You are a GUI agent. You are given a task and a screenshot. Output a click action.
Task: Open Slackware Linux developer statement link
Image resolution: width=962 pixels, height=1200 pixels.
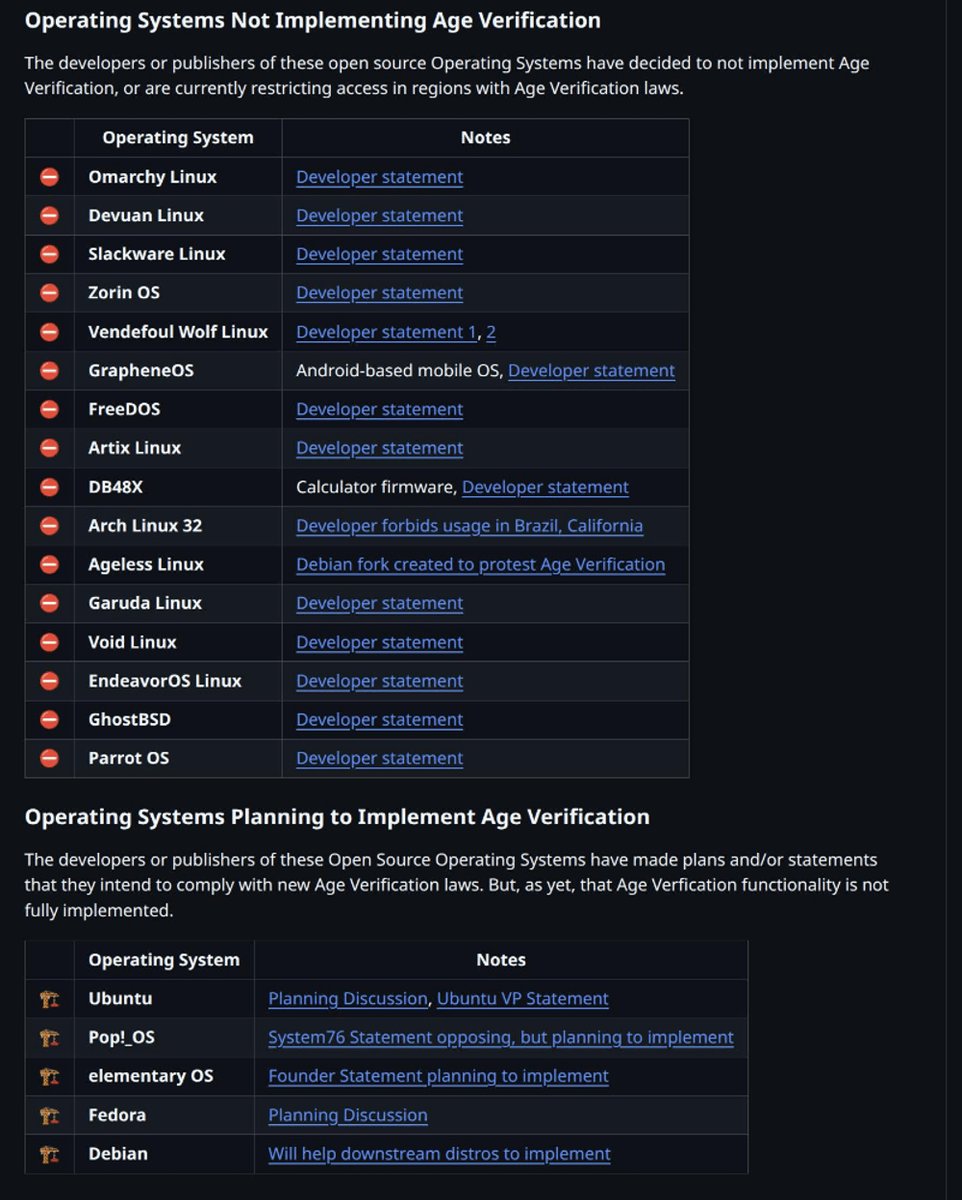click(x=379, y=254)
